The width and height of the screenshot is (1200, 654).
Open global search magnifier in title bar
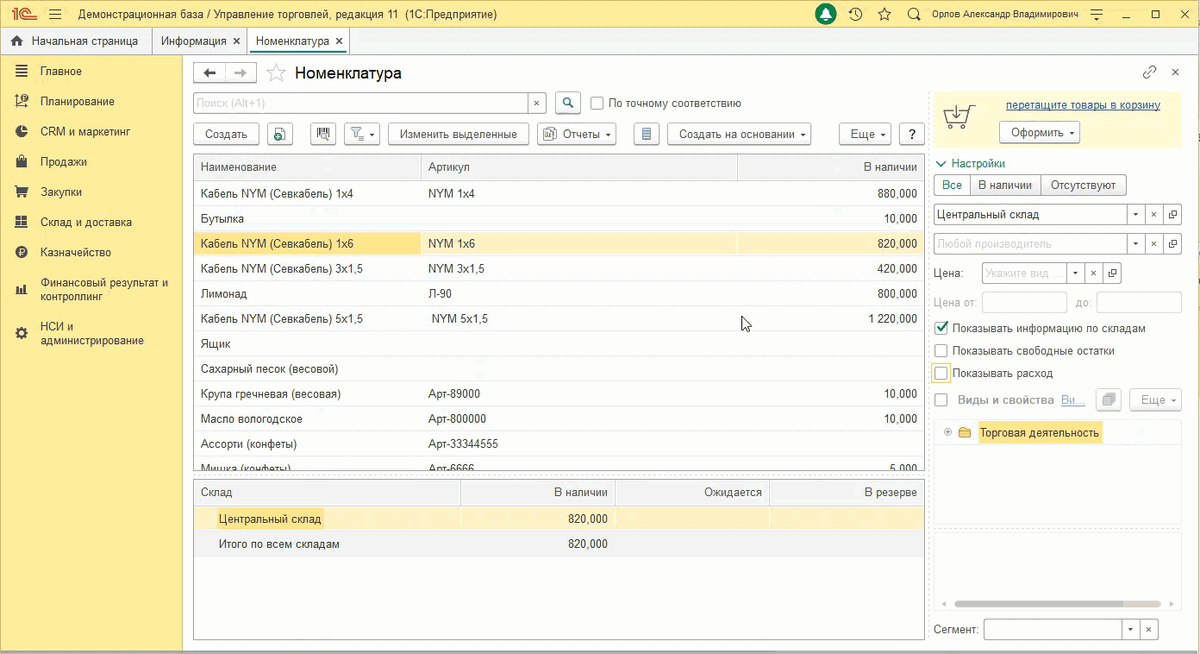[913, 14]
